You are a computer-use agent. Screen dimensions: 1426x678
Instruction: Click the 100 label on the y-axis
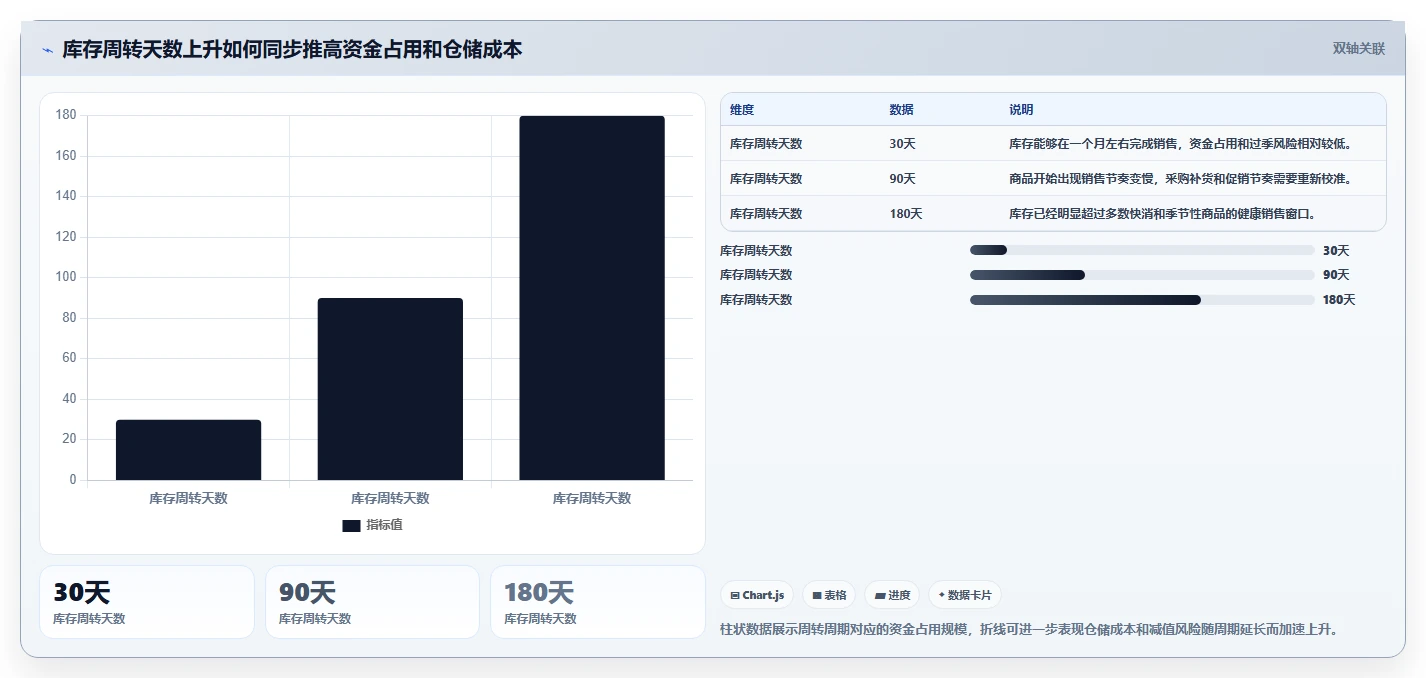point(66,277)
